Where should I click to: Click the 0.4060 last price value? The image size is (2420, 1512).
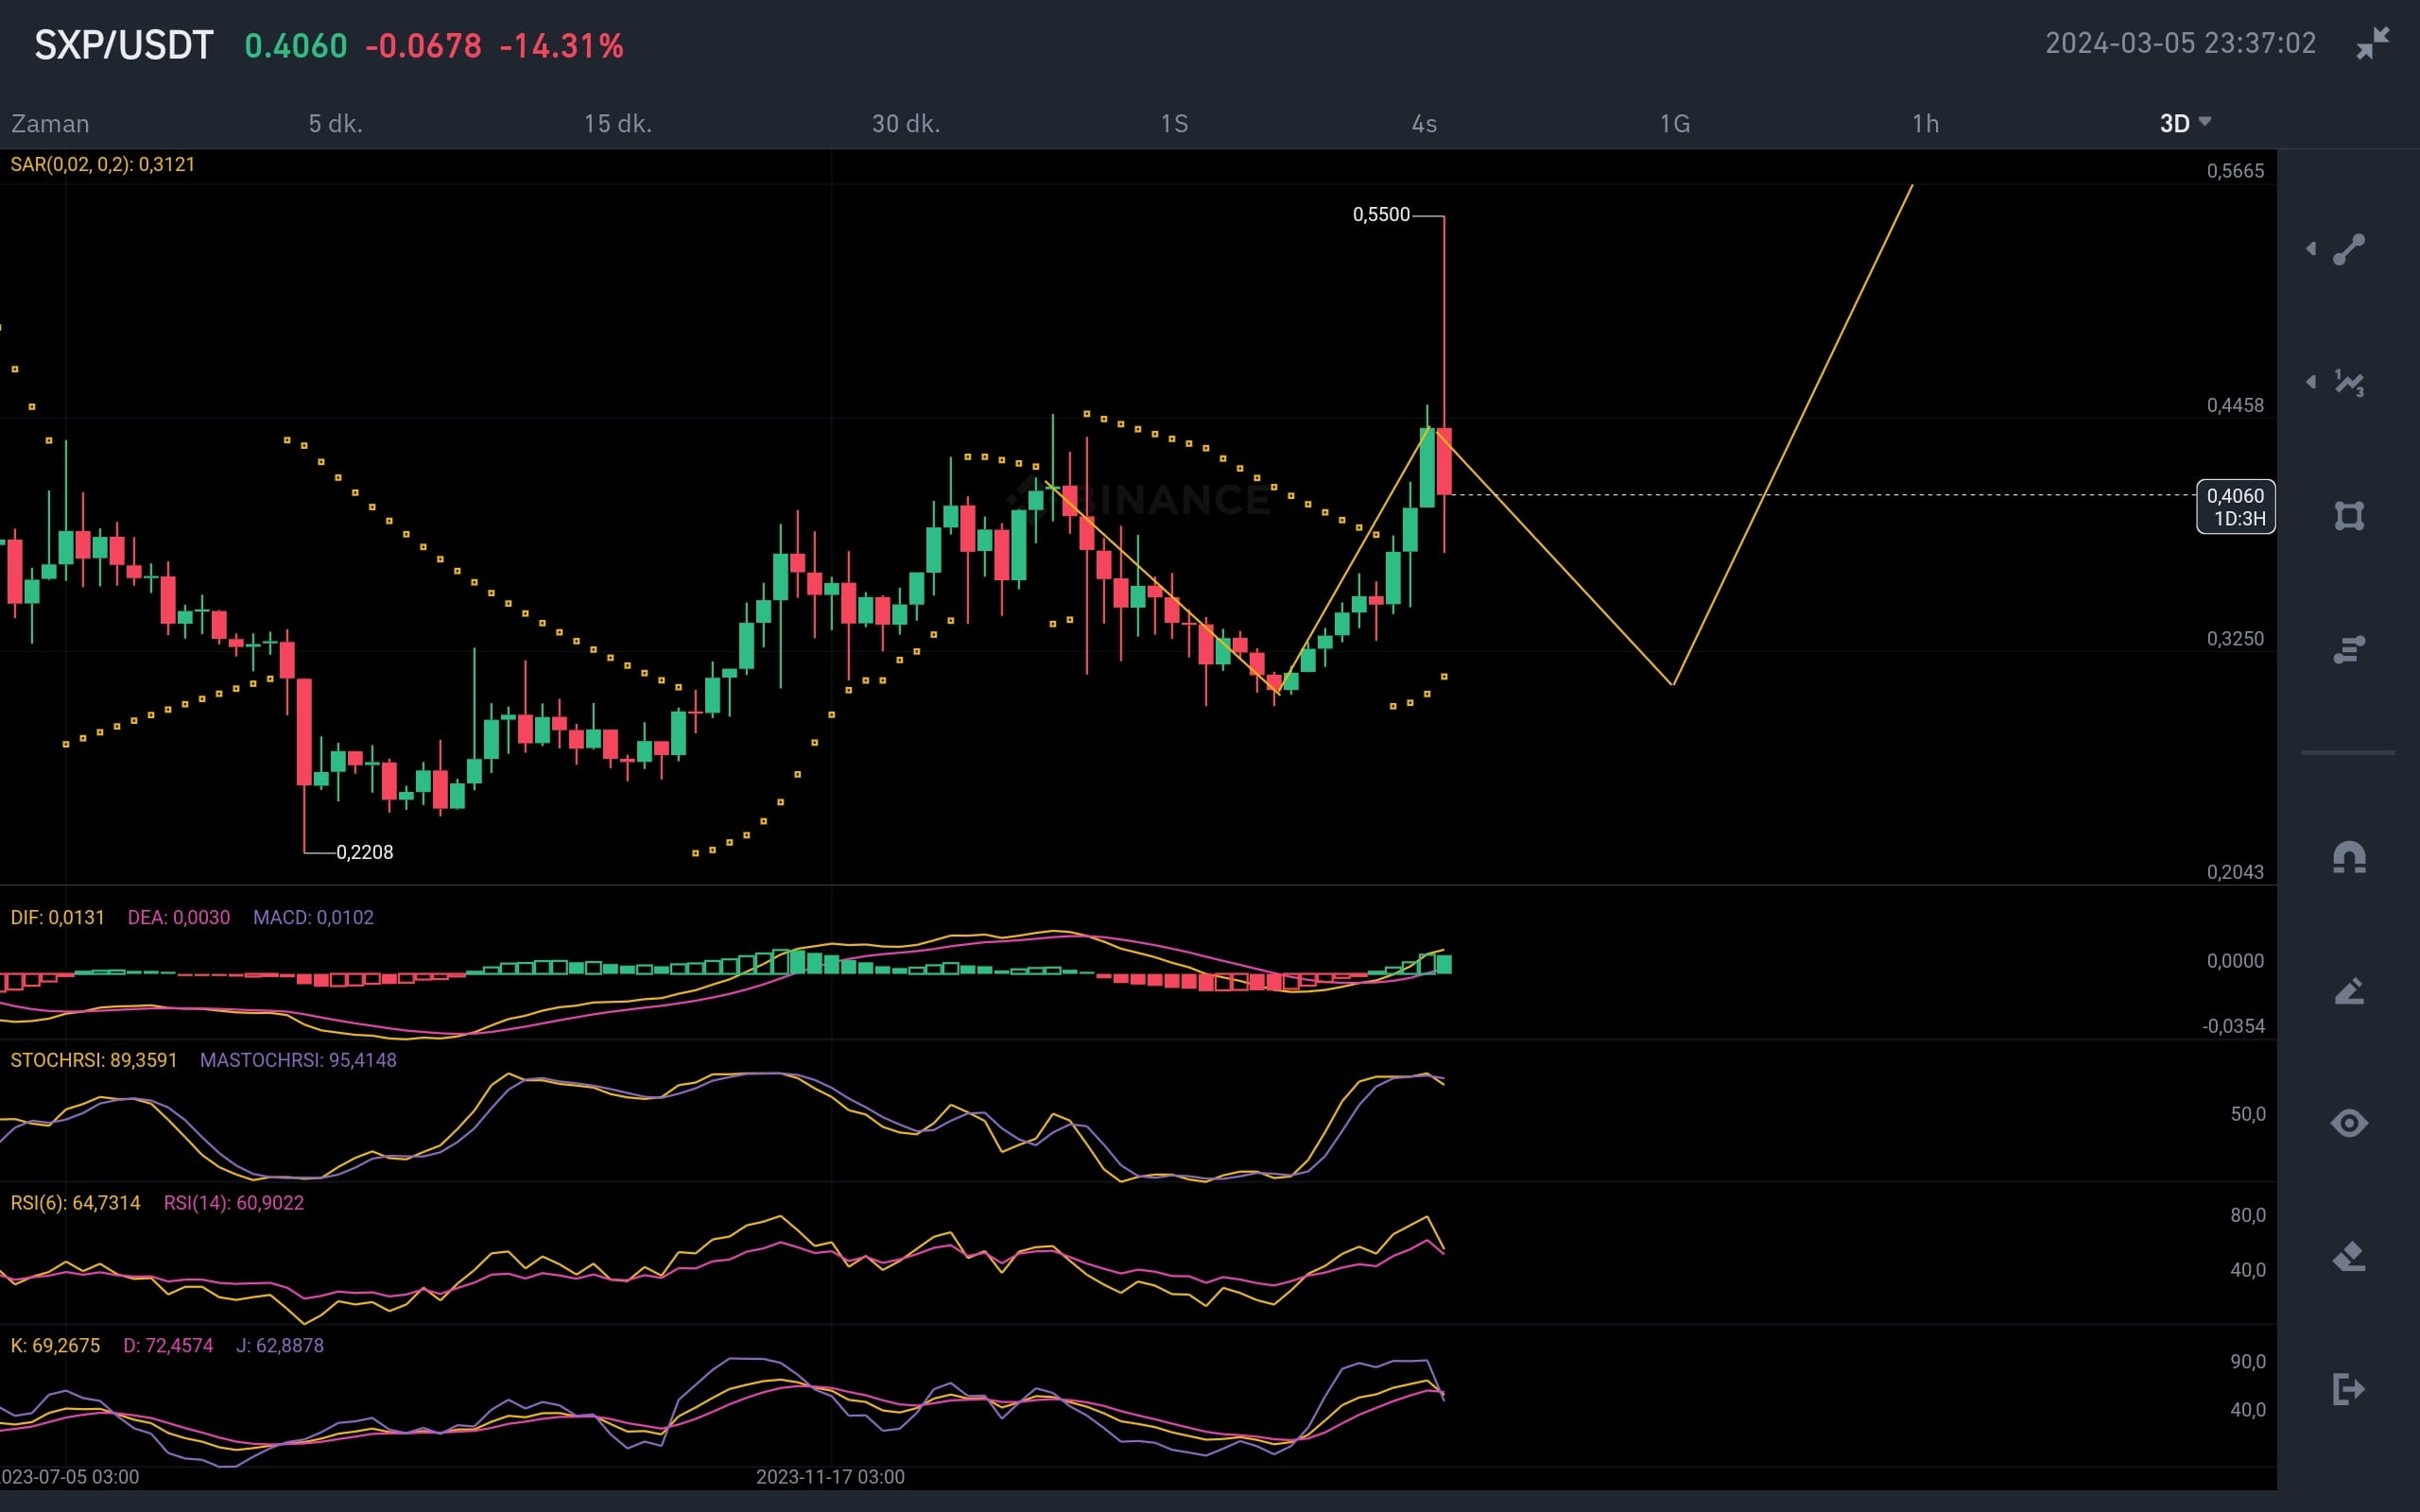pos(296,46)
